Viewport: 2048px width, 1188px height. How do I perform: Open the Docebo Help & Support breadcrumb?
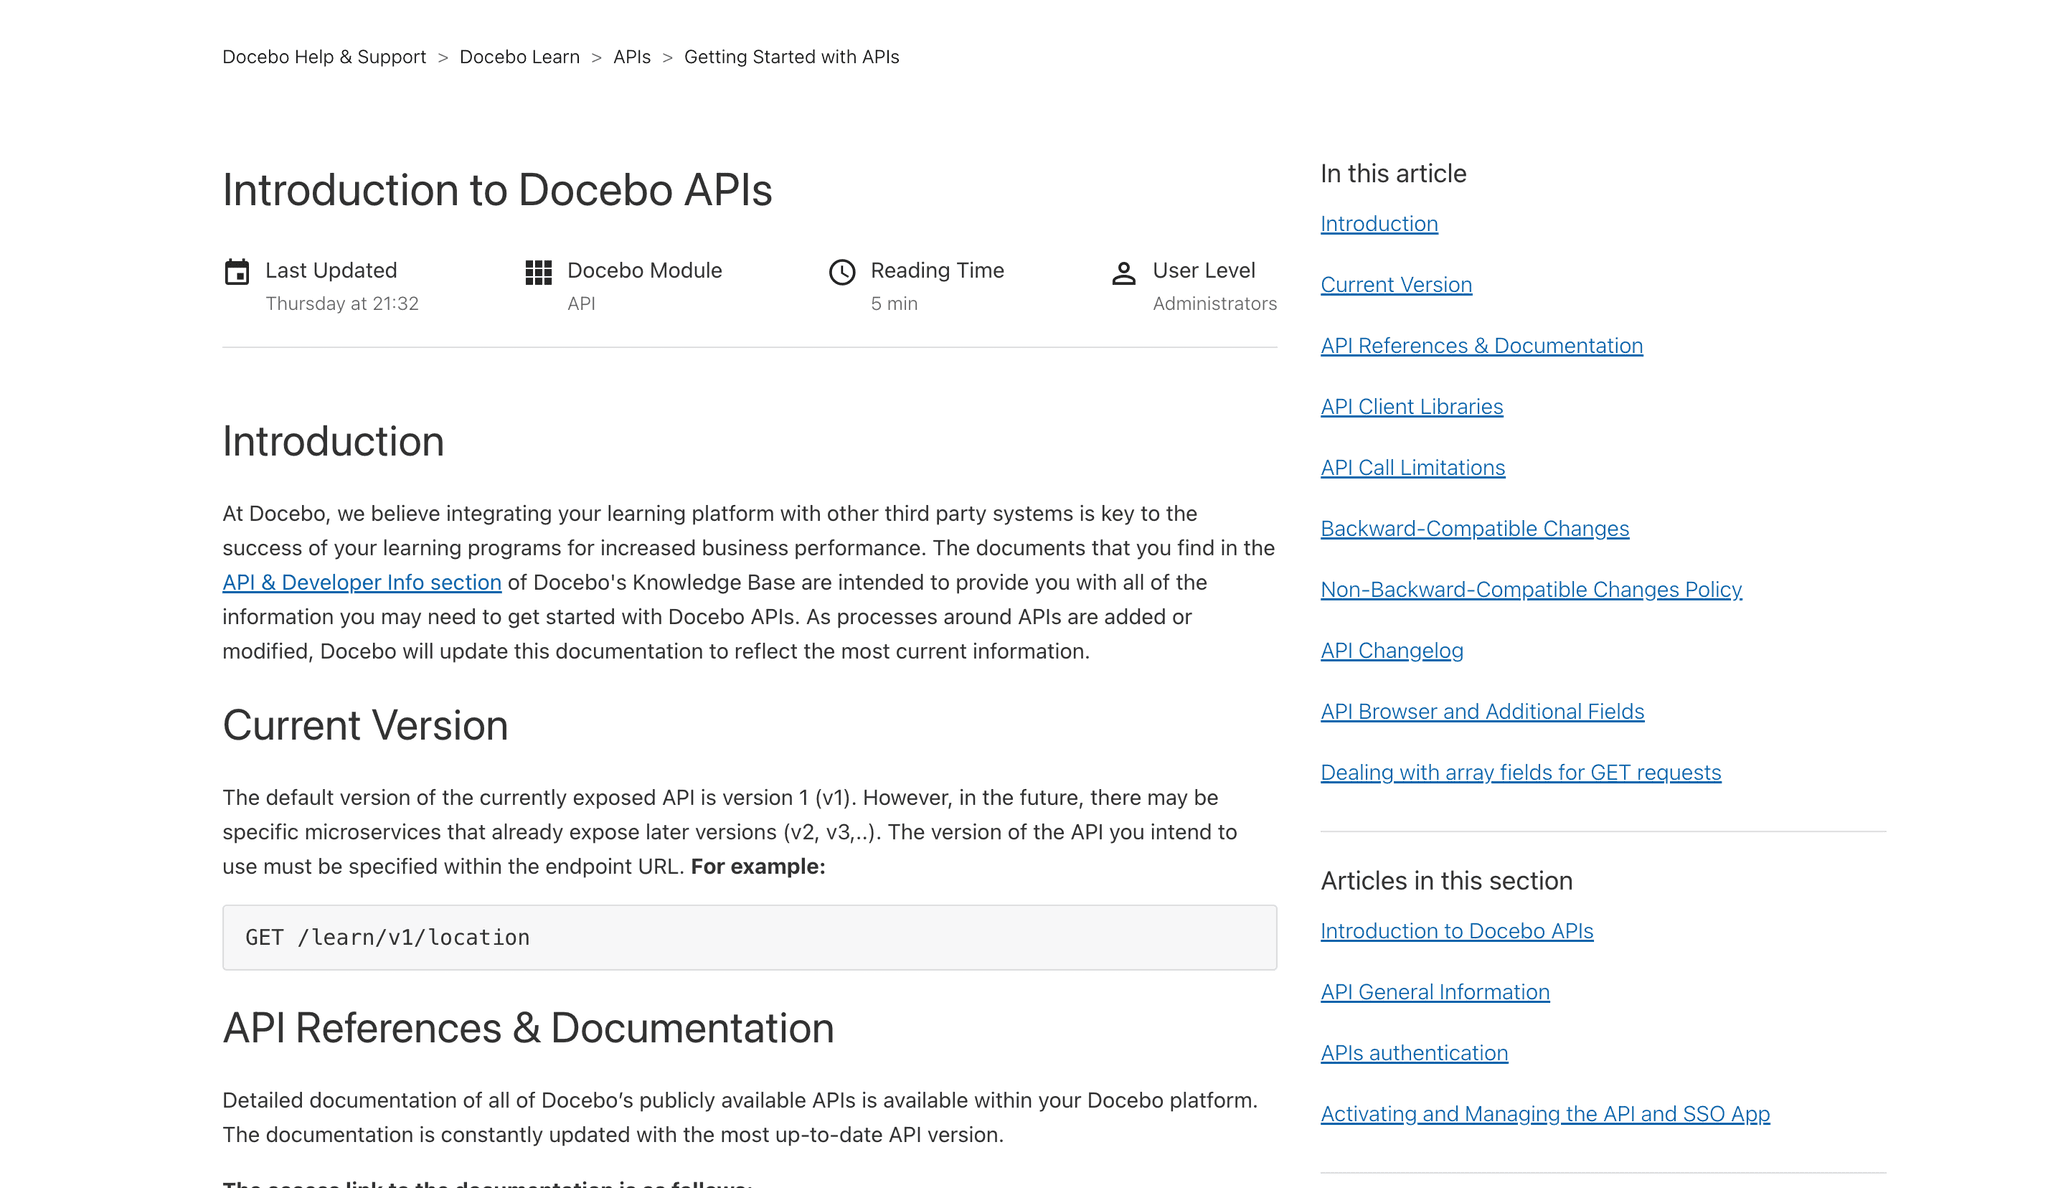click(323, 57)
